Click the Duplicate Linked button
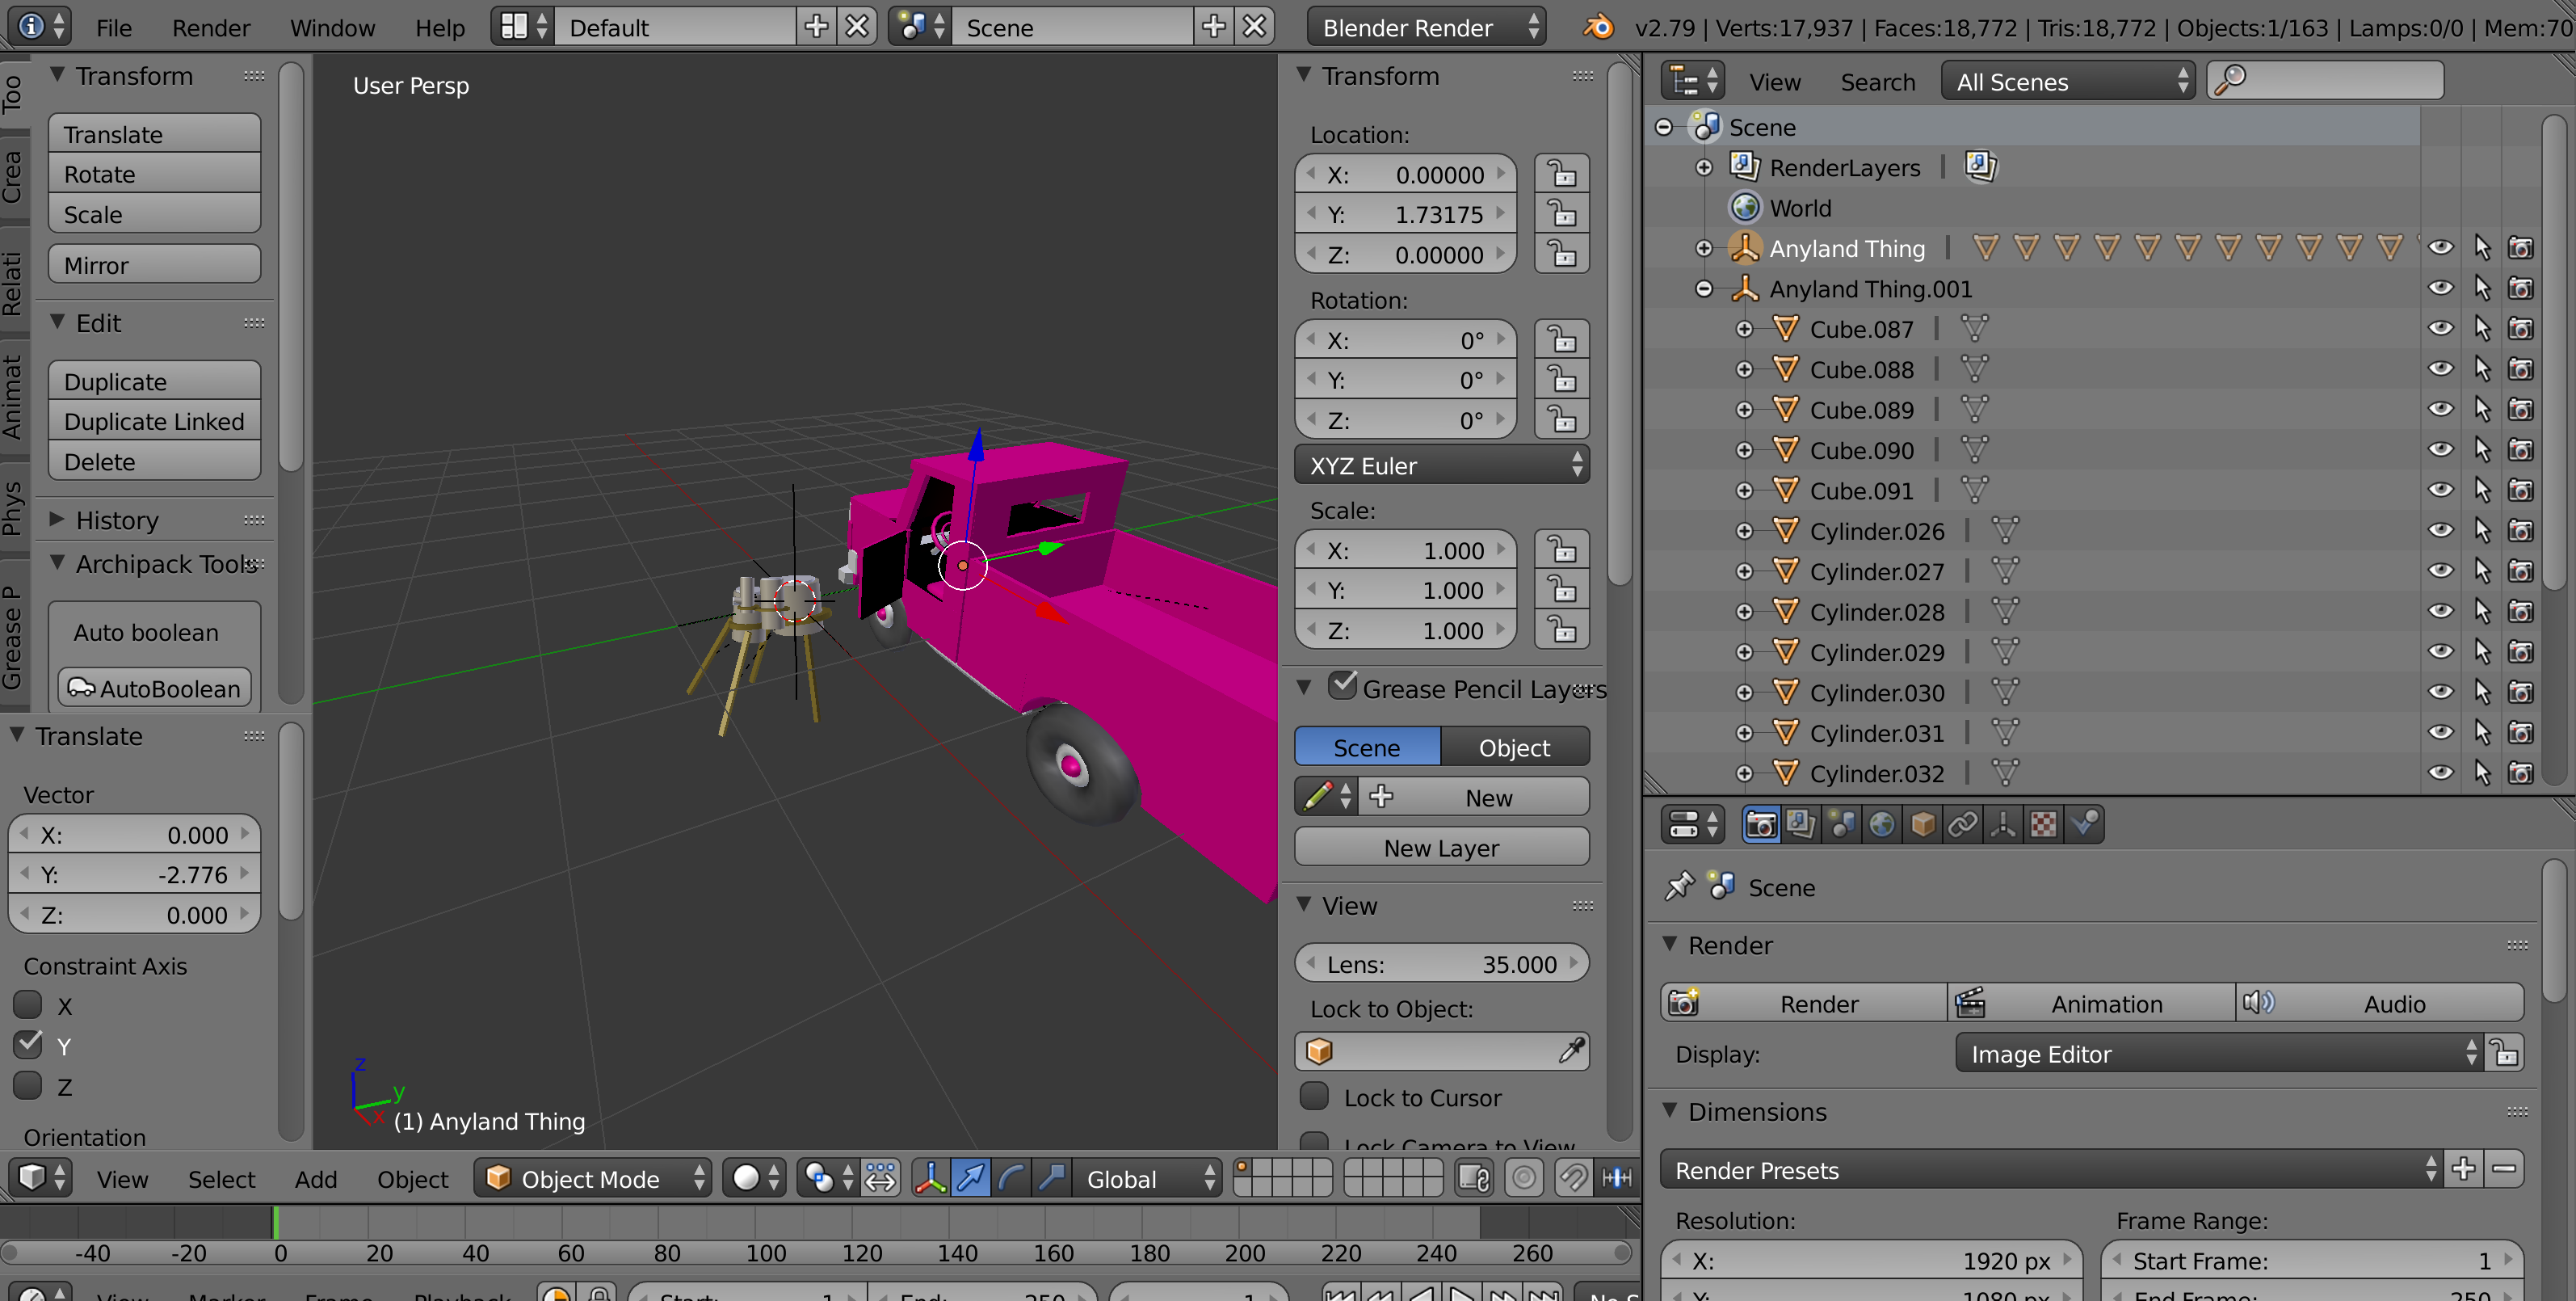Screen dimensions: 2576x1301 (x=154, y=421)
